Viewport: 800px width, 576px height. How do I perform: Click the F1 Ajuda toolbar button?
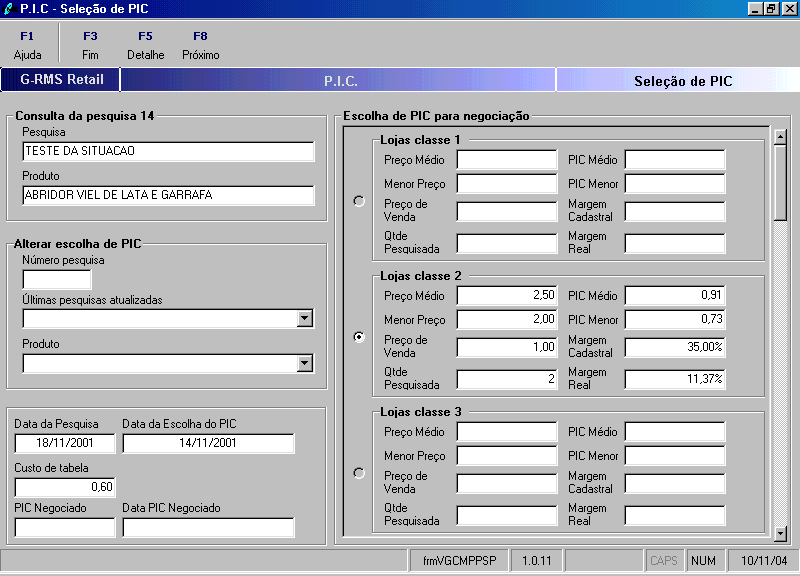[28, 45]
